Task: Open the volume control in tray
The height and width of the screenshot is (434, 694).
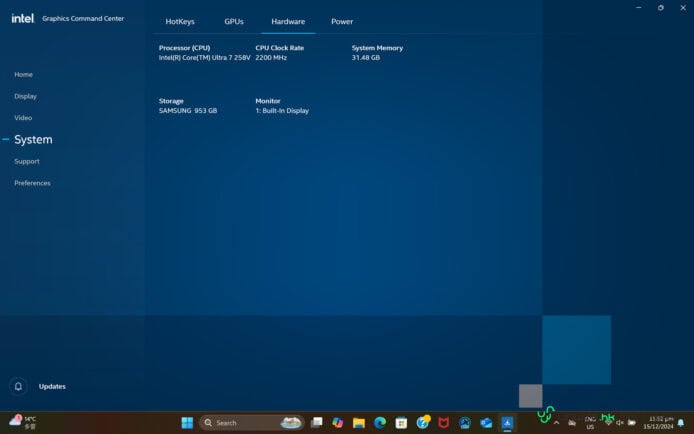Action: pos(620,423)
